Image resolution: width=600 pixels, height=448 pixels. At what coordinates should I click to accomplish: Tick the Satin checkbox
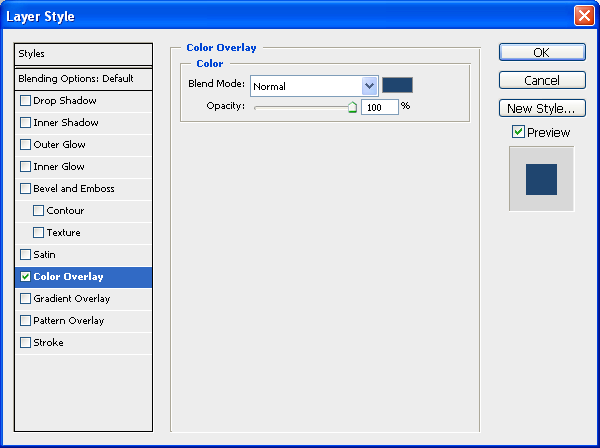pos(25,254)
